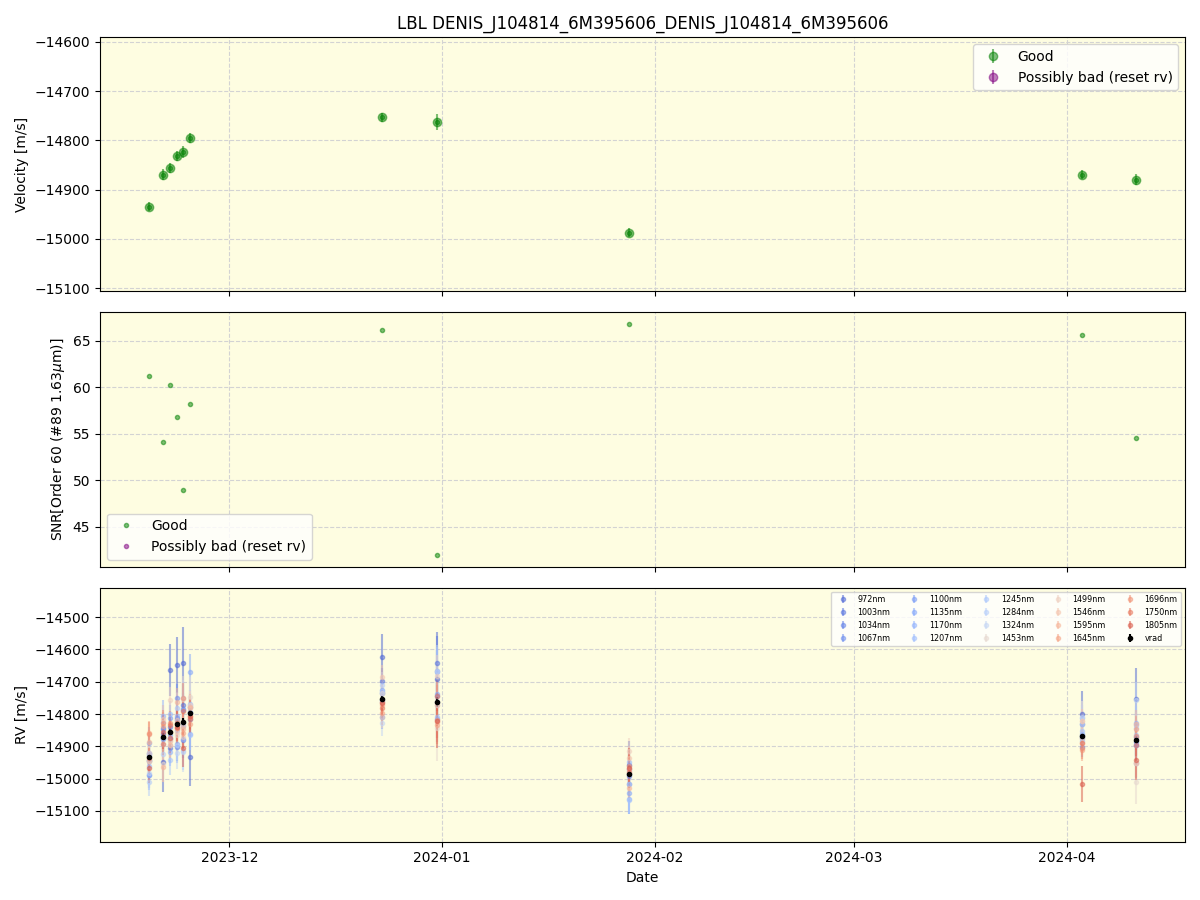Click the -14600 tick on velocity axis

[x=63, y=42]
